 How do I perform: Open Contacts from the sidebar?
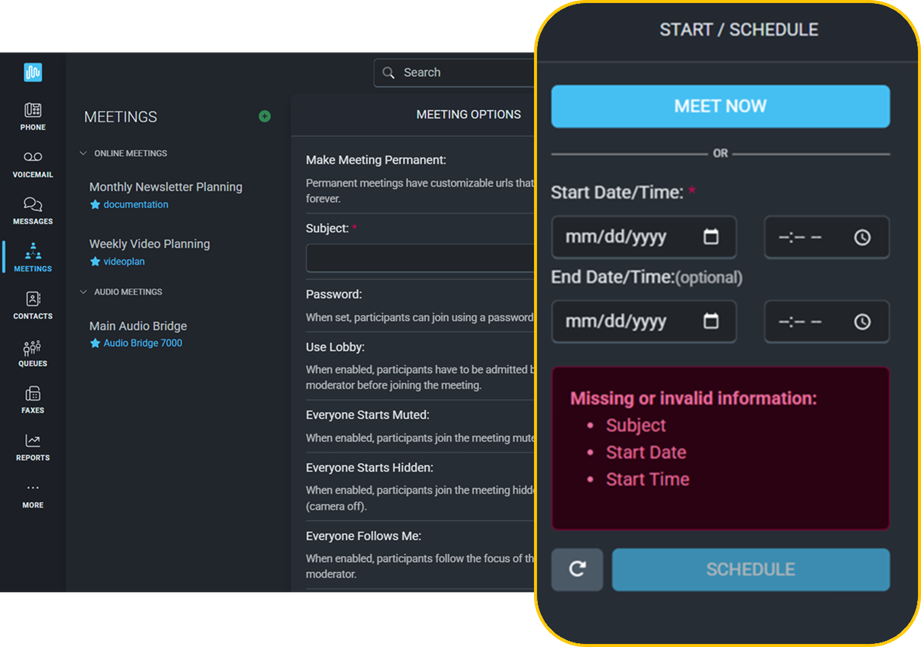33,305
